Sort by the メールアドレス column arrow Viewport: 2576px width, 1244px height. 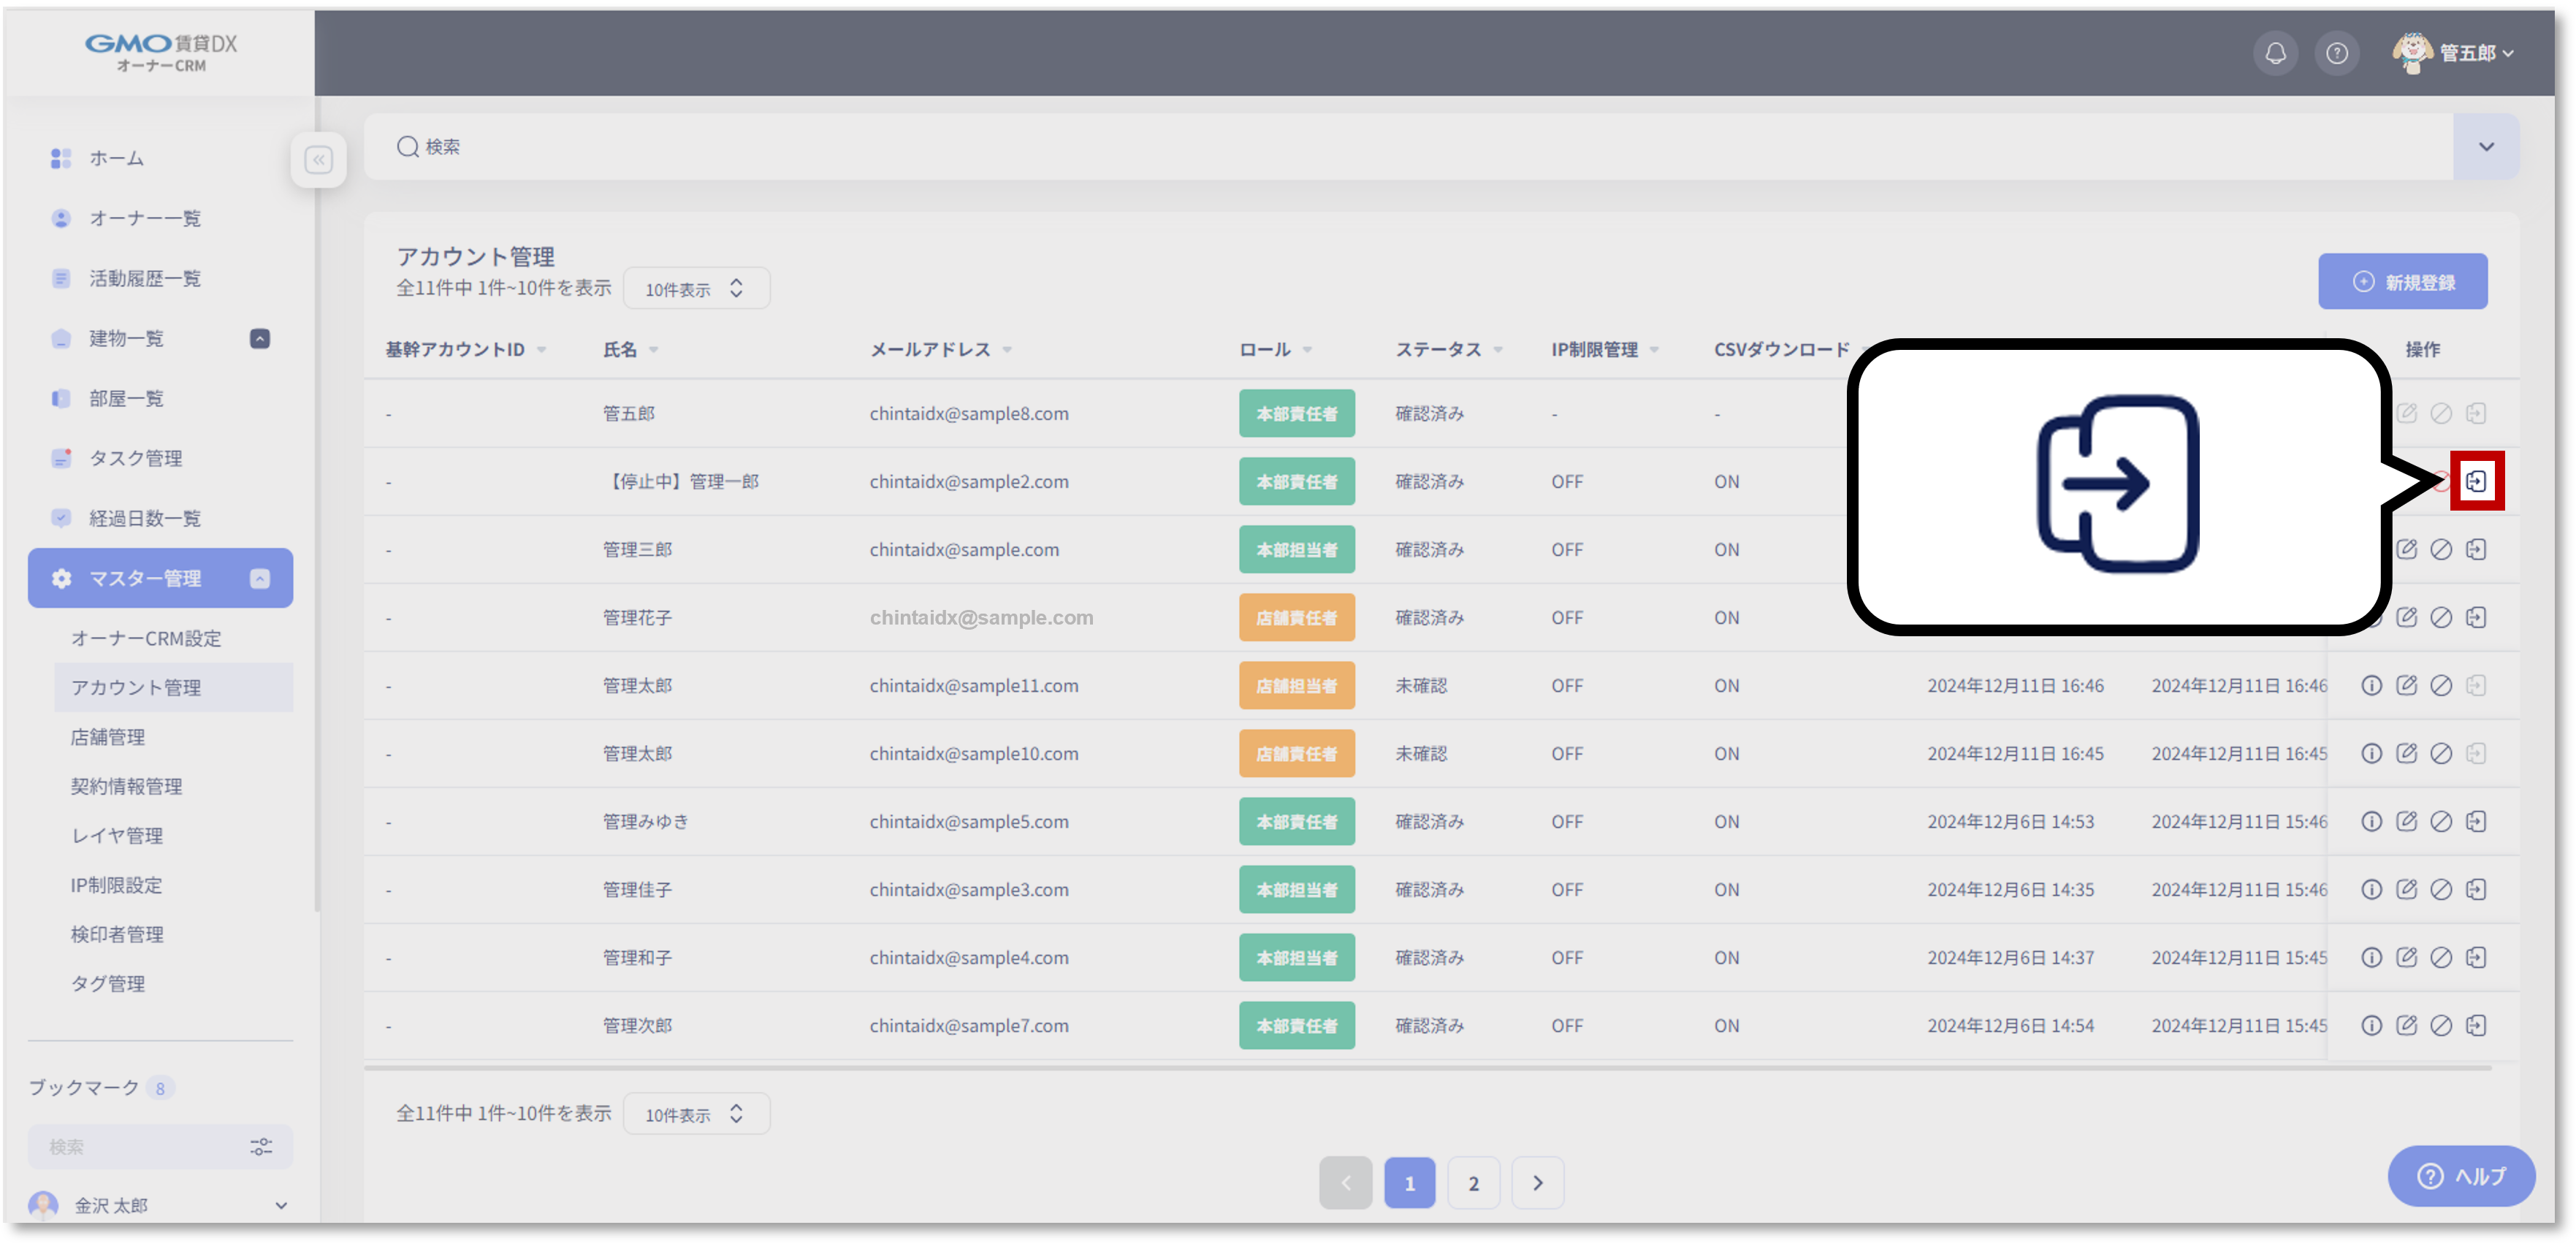coord(1007,350)
